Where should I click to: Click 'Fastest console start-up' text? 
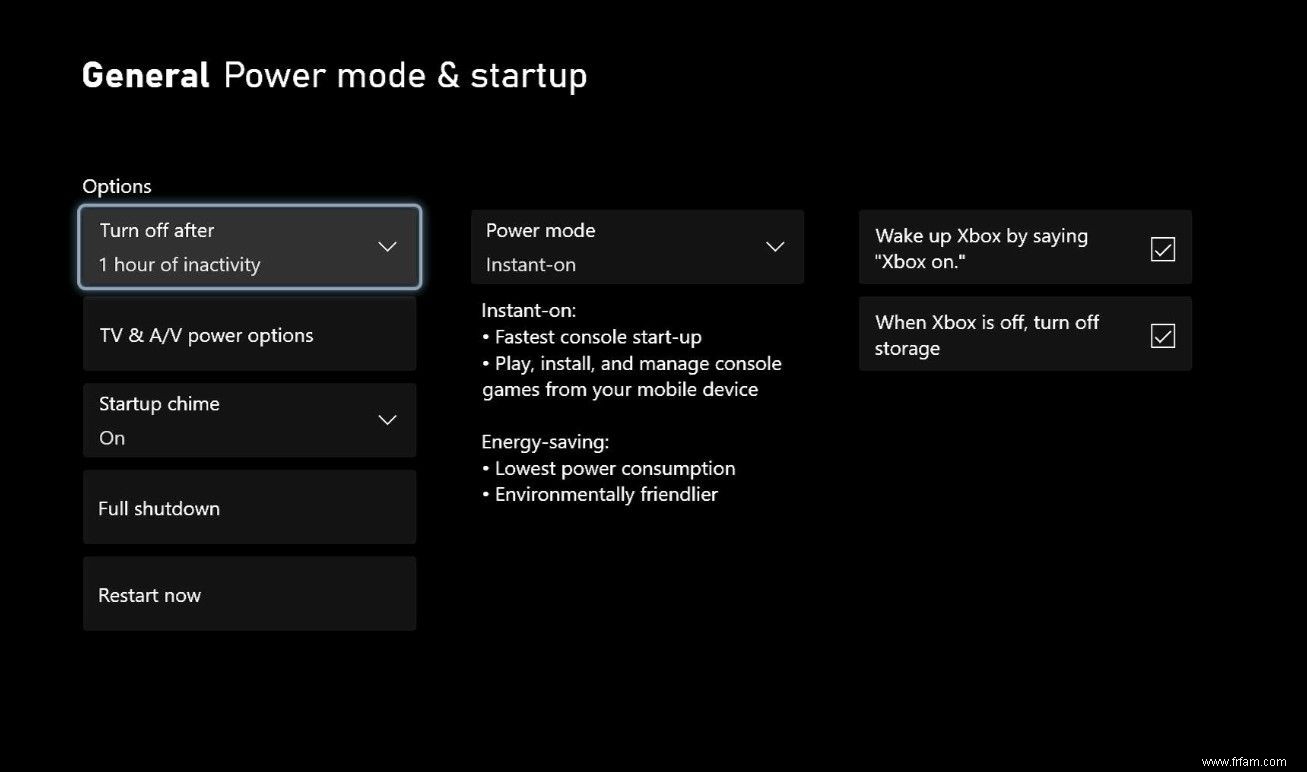pos(598,337)
